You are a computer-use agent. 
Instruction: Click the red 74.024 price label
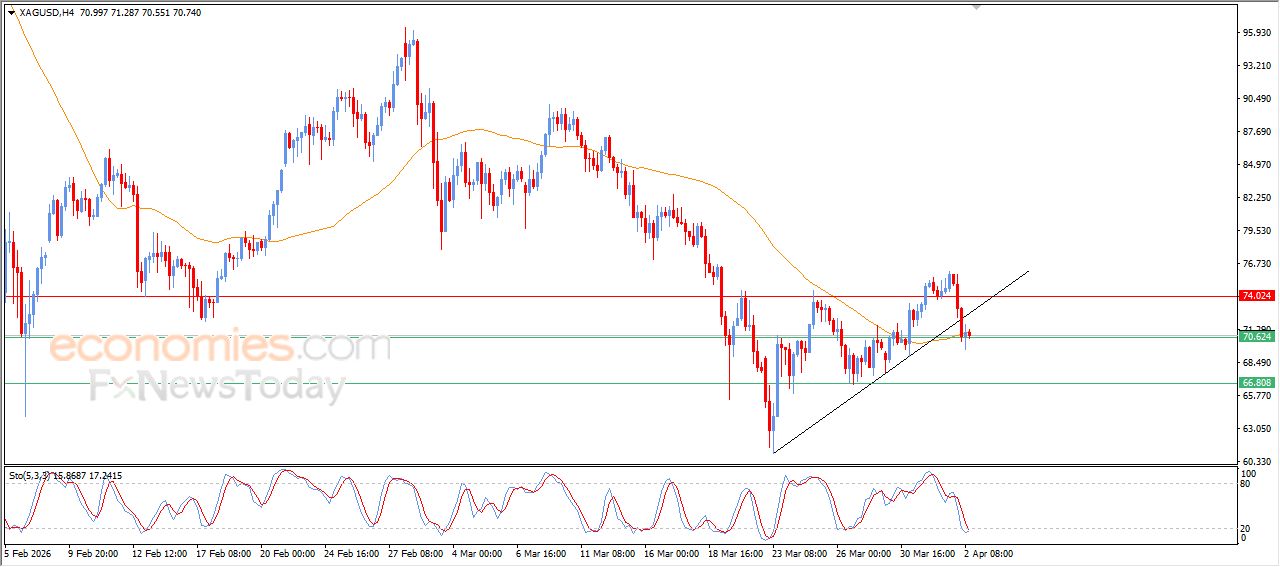1256,296
